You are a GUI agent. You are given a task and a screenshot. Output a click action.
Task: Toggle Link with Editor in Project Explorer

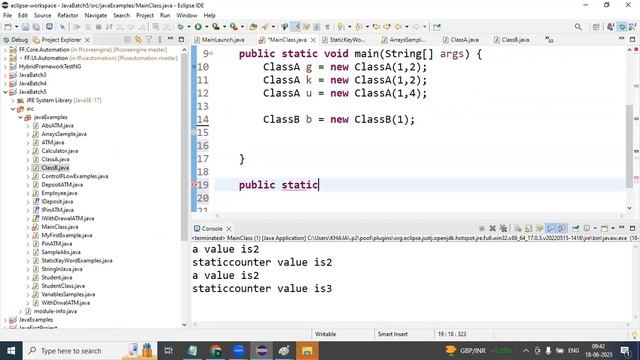[x=138, y=40]
